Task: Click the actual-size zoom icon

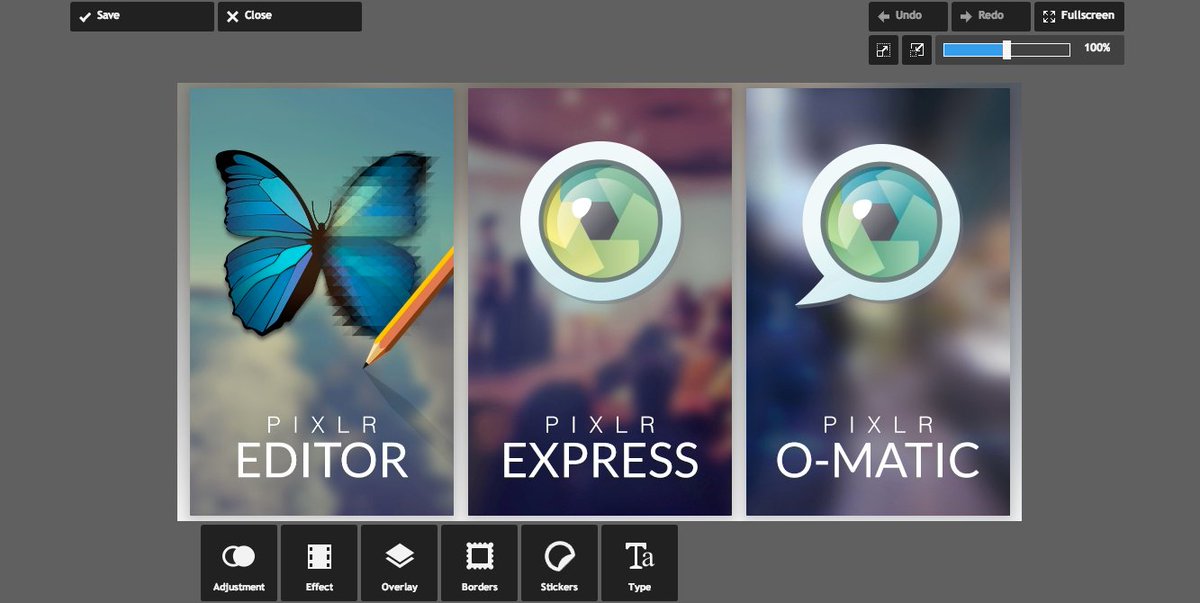Action: [x=917, y=50]
